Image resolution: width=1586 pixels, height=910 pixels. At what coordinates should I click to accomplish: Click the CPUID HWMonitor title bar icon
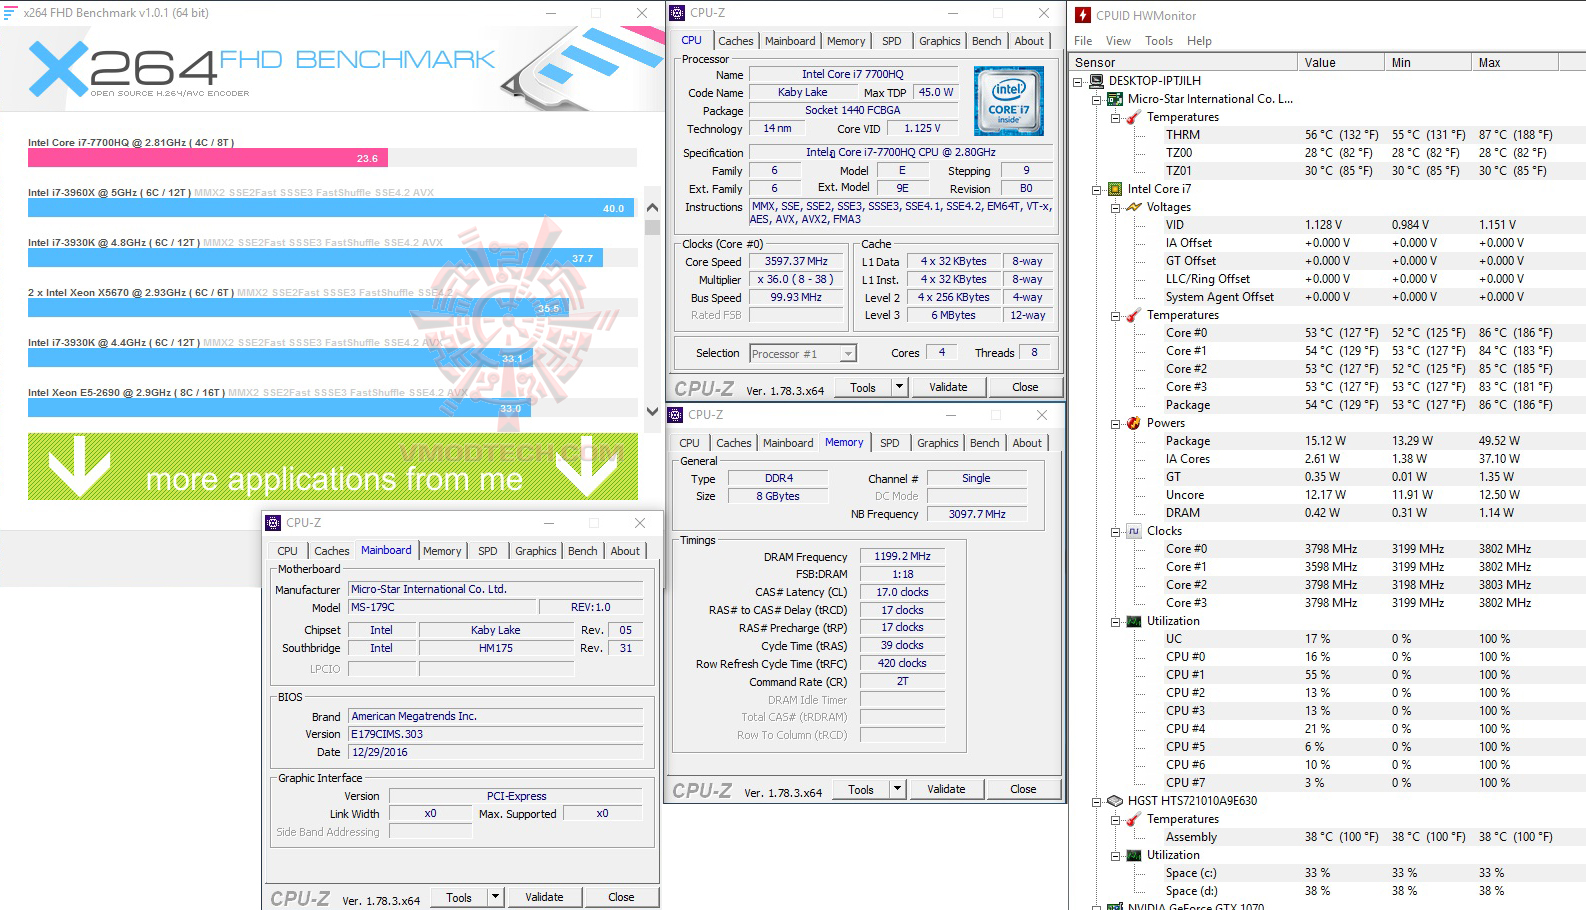pos(1083,15)
